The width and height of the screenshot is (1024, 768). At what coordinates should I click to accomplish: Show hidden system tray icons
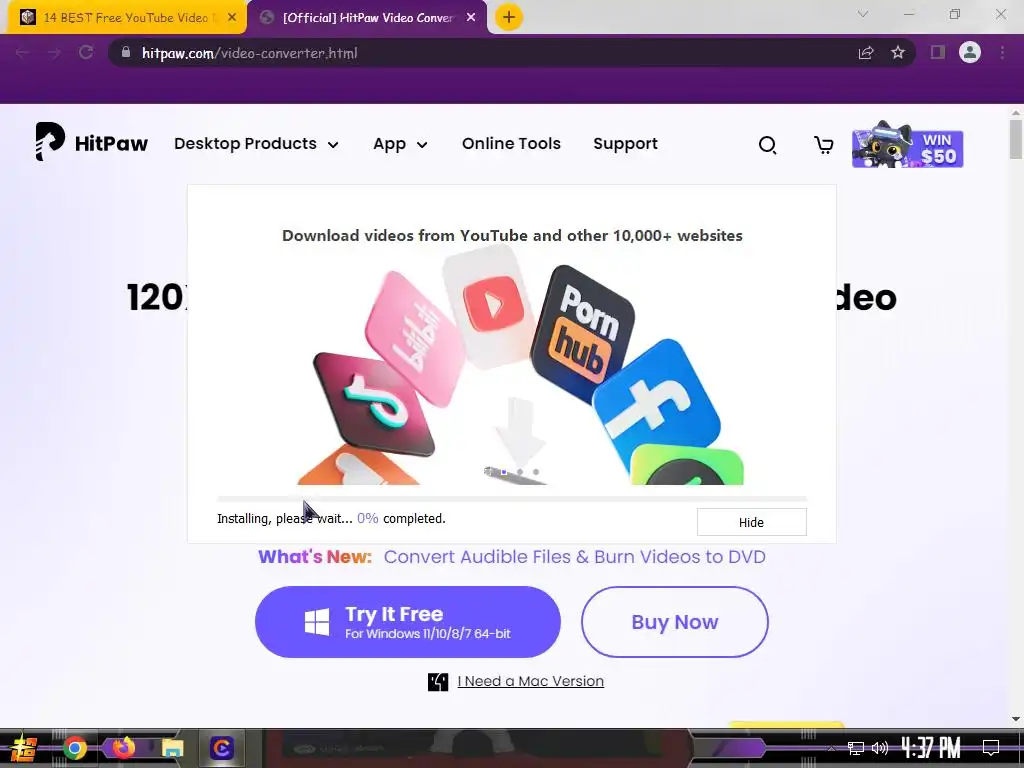(x=831, y=748)
